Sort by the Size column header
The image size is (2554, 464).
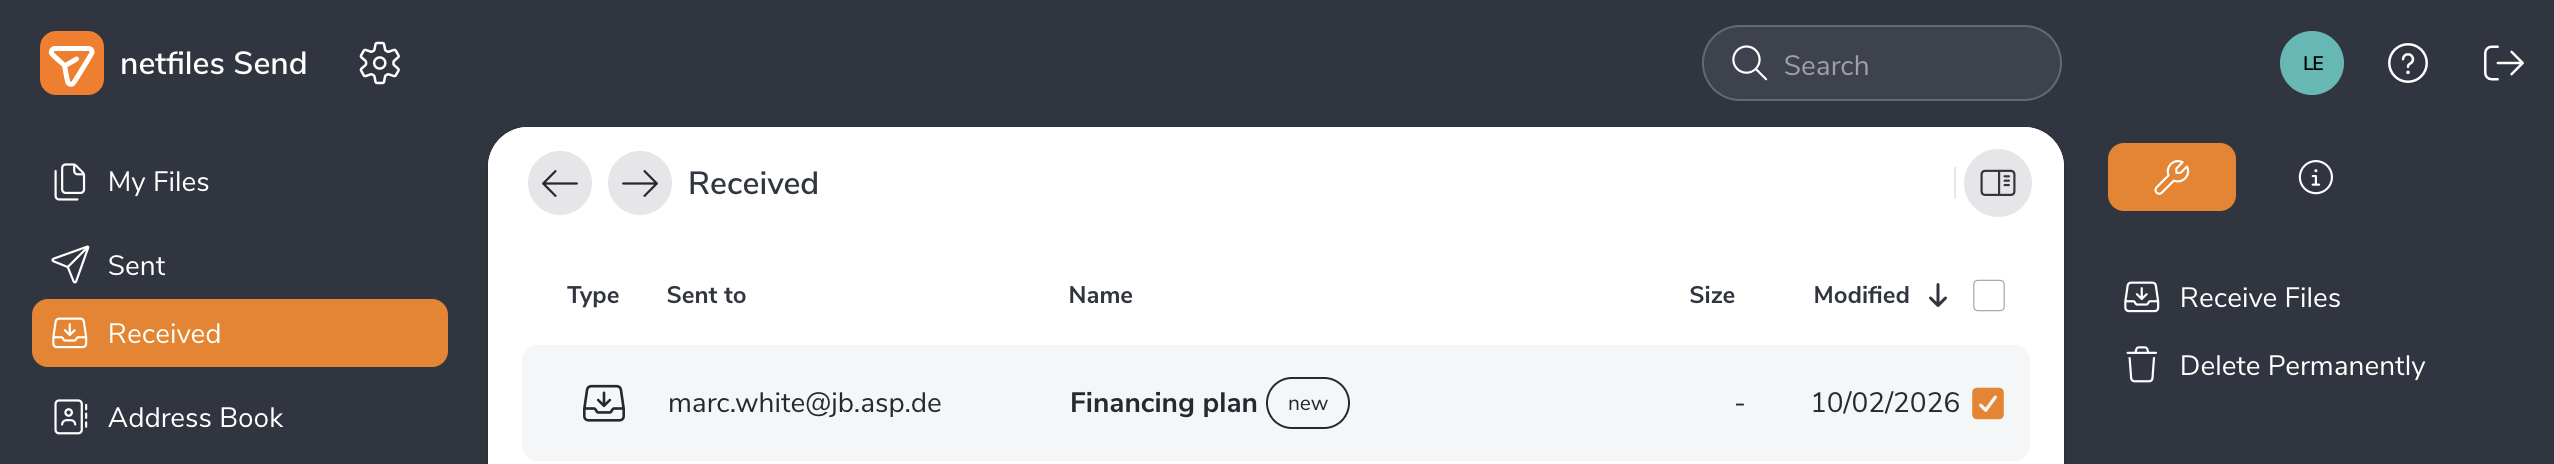(x=1711, y=295)
